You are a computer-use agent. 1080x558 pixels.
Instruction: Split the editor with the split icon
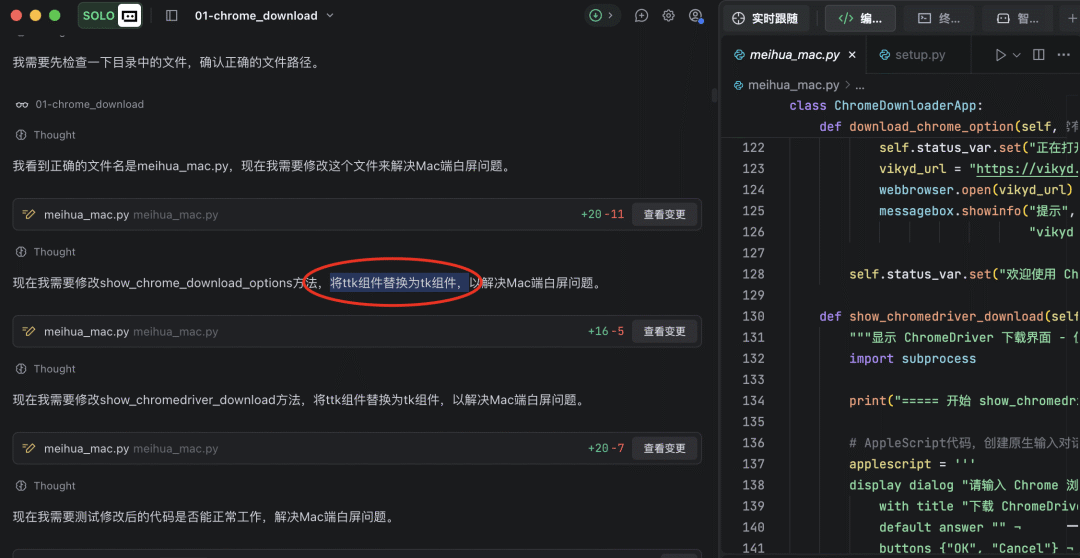(x=1039, y=55)
